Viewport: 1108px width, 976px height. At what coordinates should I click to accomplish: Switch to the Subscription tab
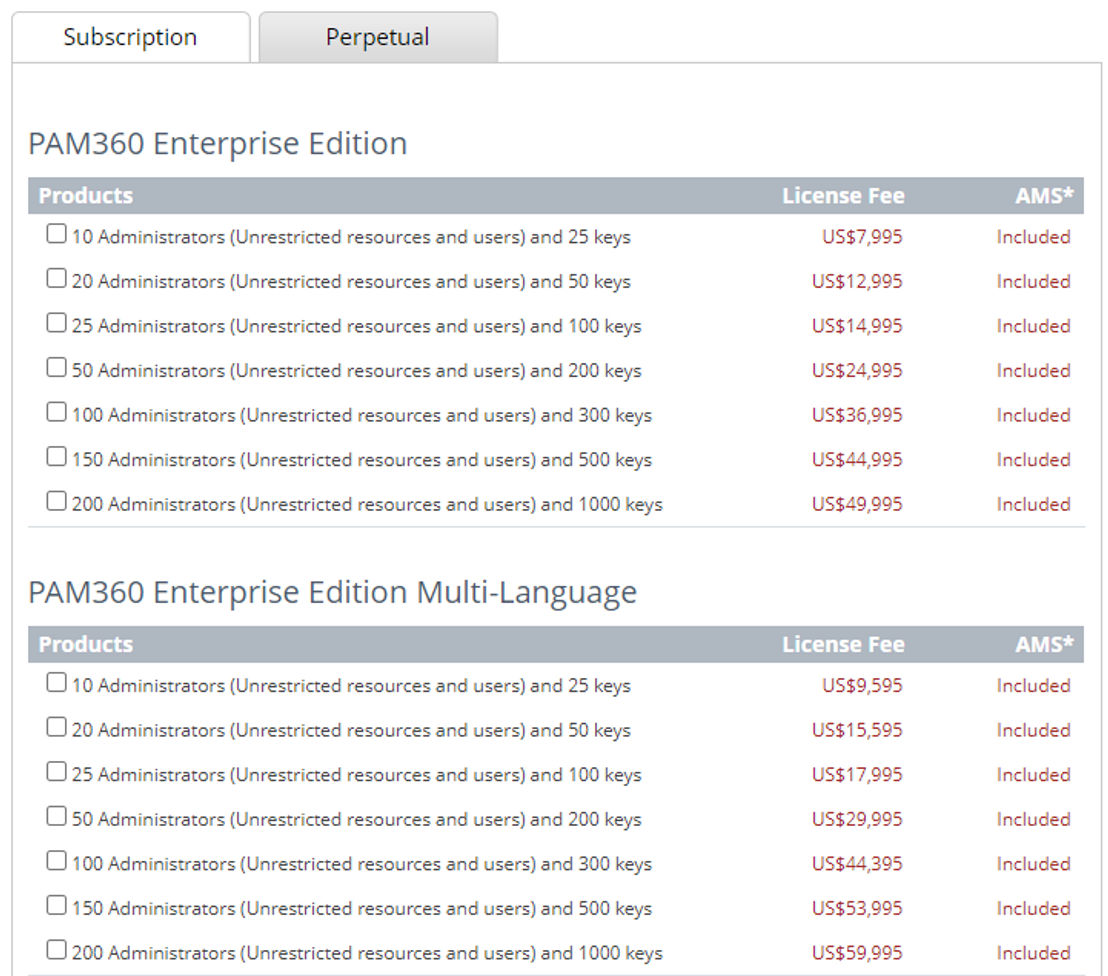coord(131,37)
